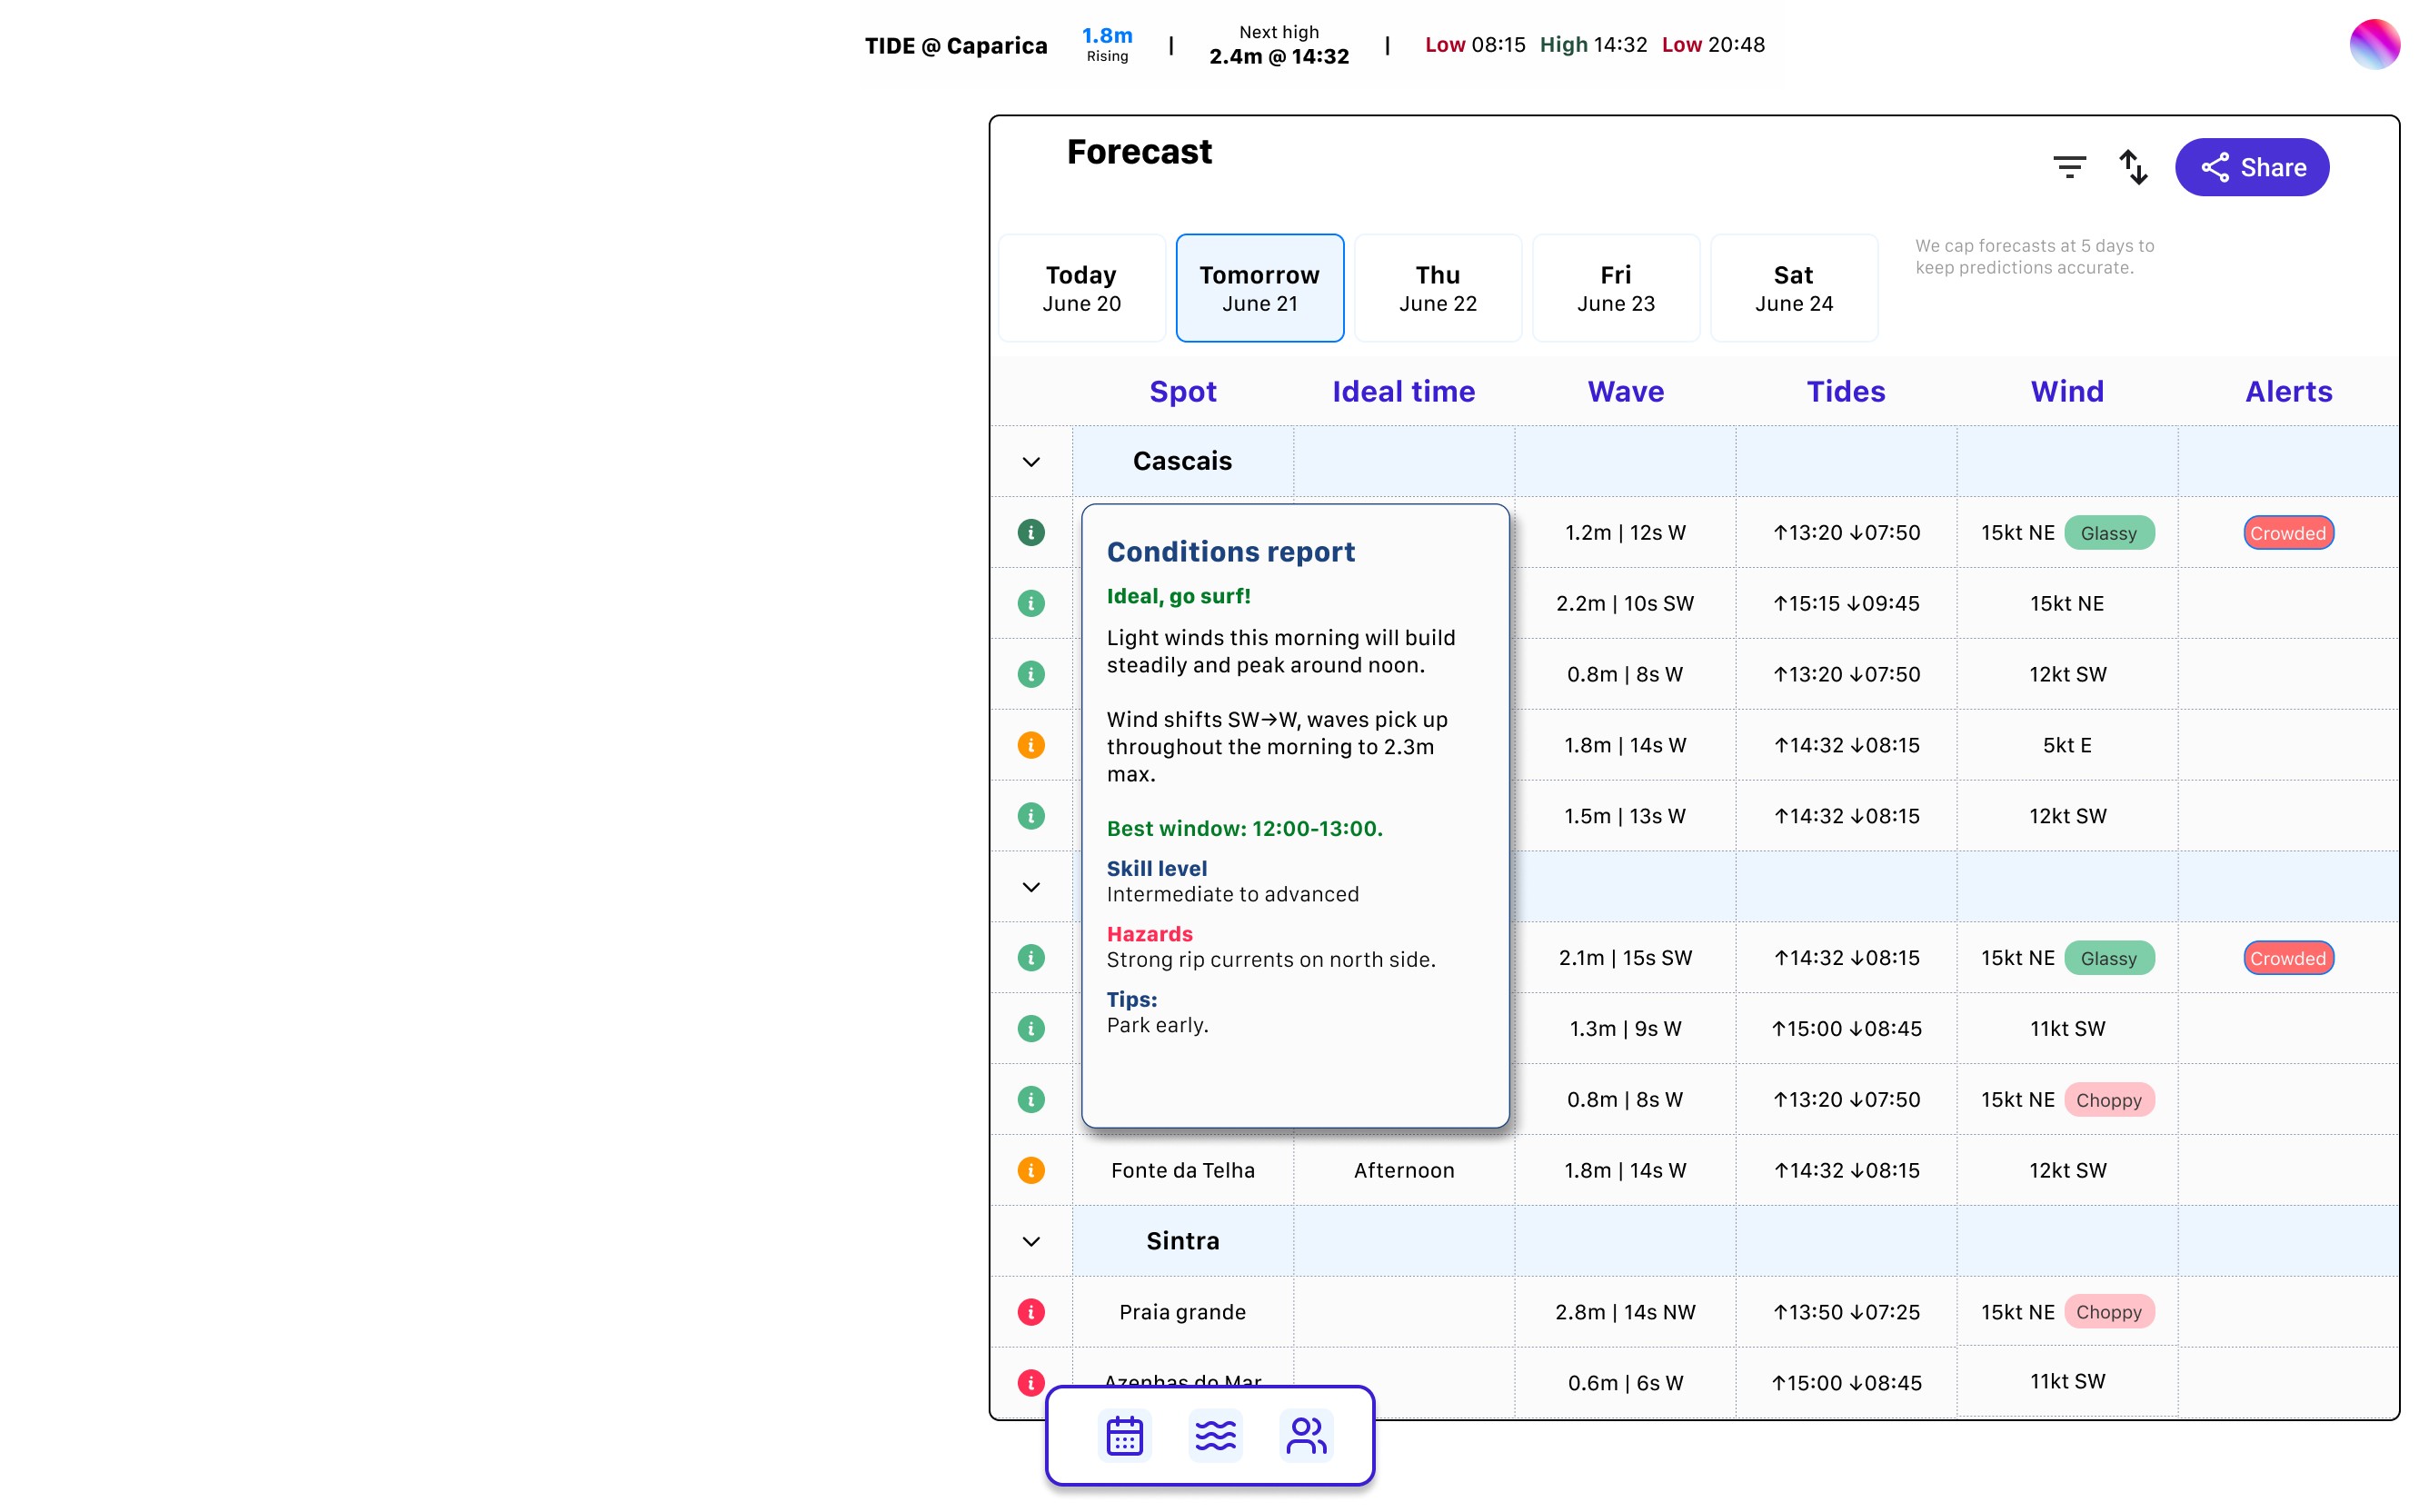Toggle the unnamed middle region chevron
2419x1512 pixels.
[x=1031, y=887]
